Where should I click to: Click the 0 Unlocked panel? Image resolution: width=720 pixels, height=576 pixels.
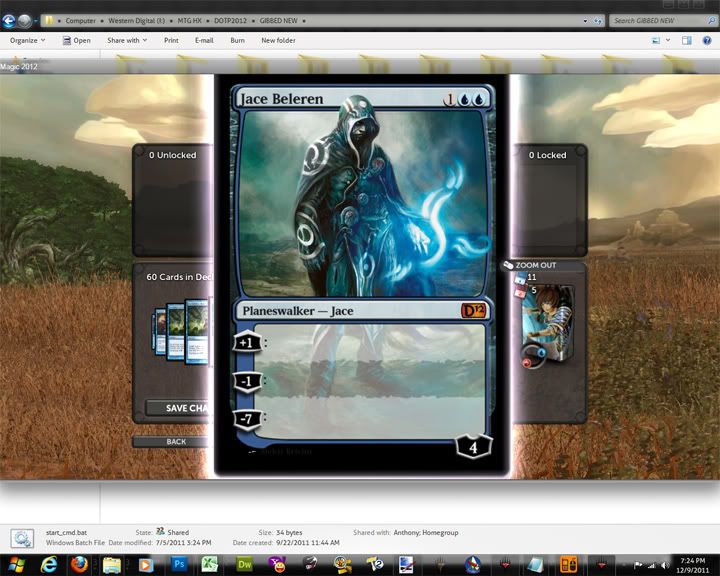pyautogui.click(x=173, y=200)
